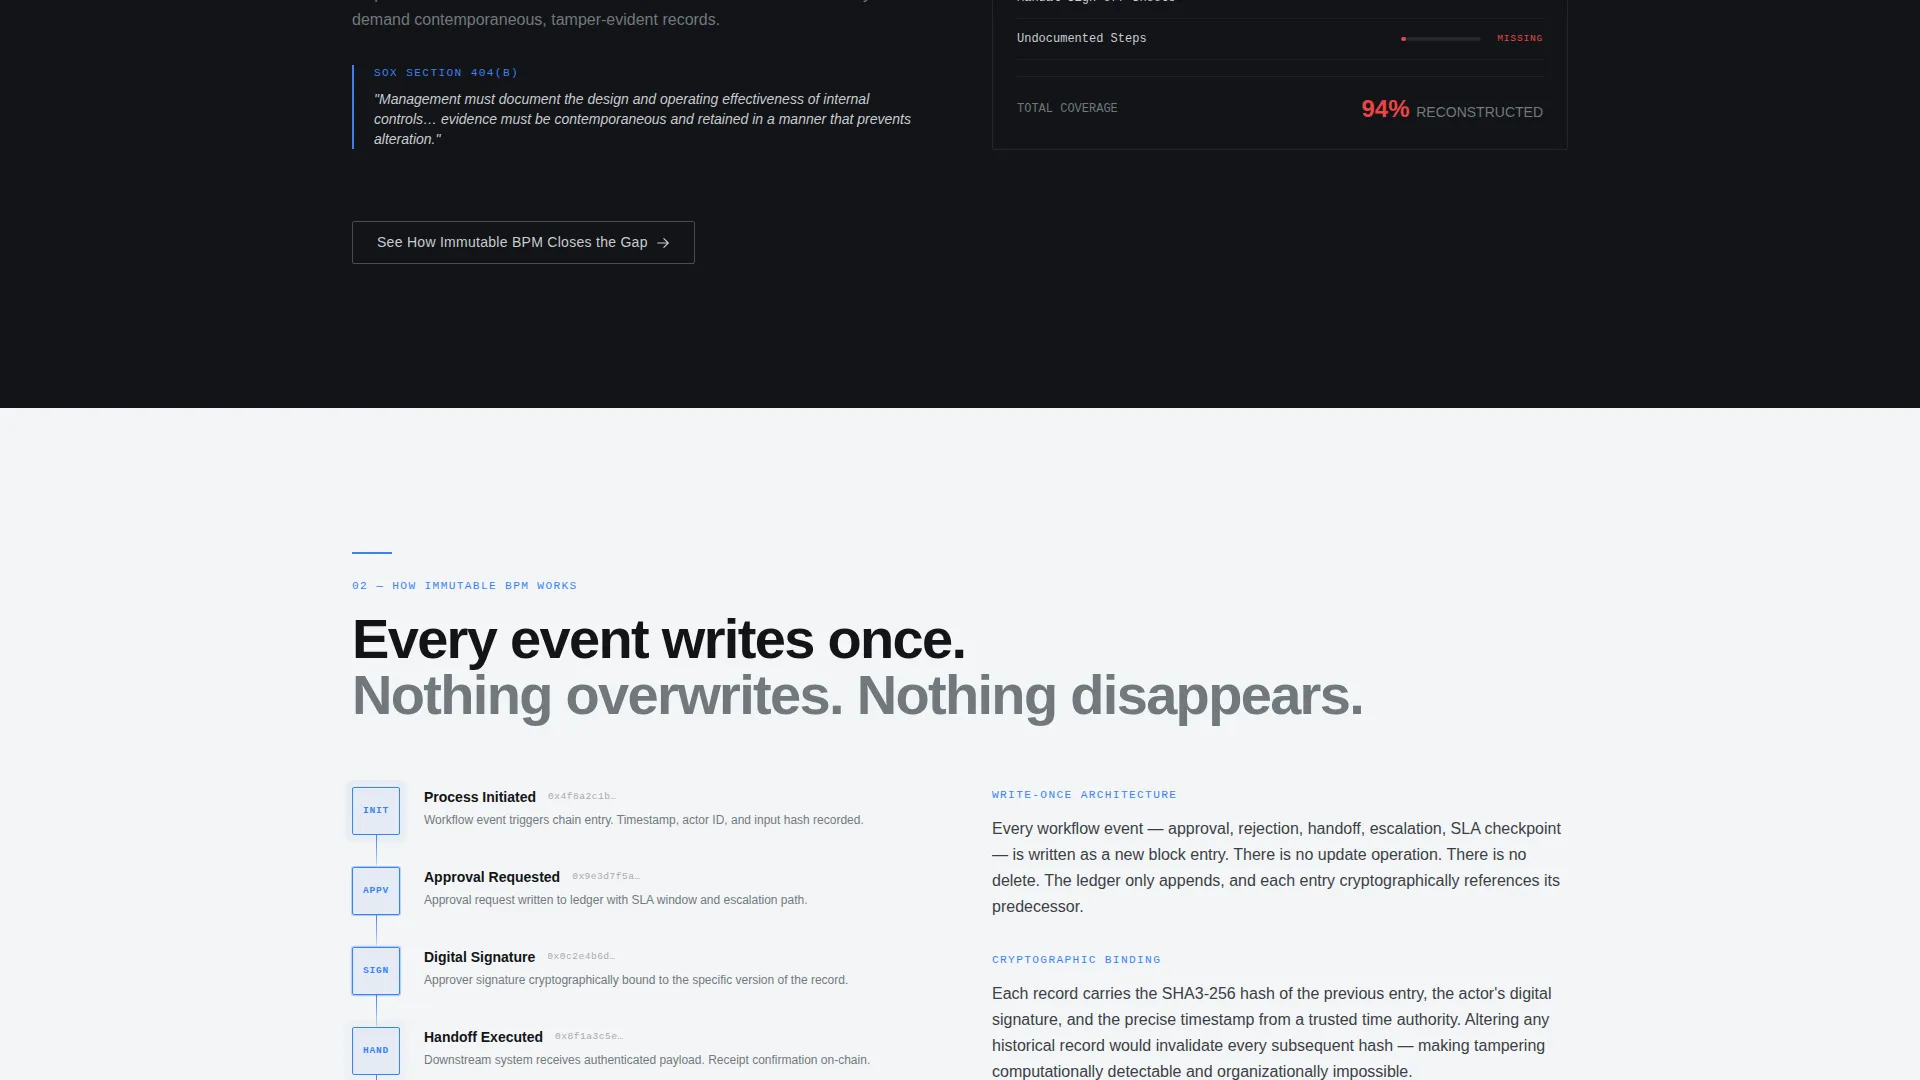Click the 'Undocumented Steps' coverage bar

pos(1441,39)
